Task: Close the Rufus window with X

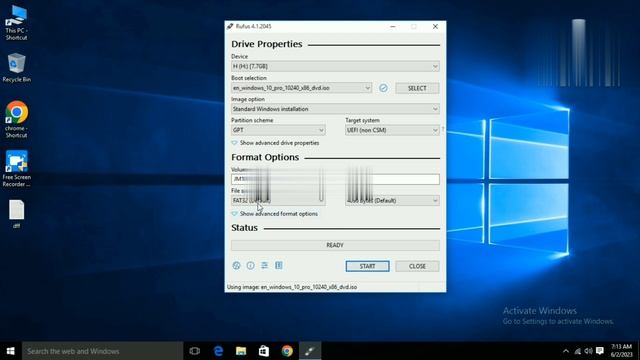Action: (x=435, y=27)
